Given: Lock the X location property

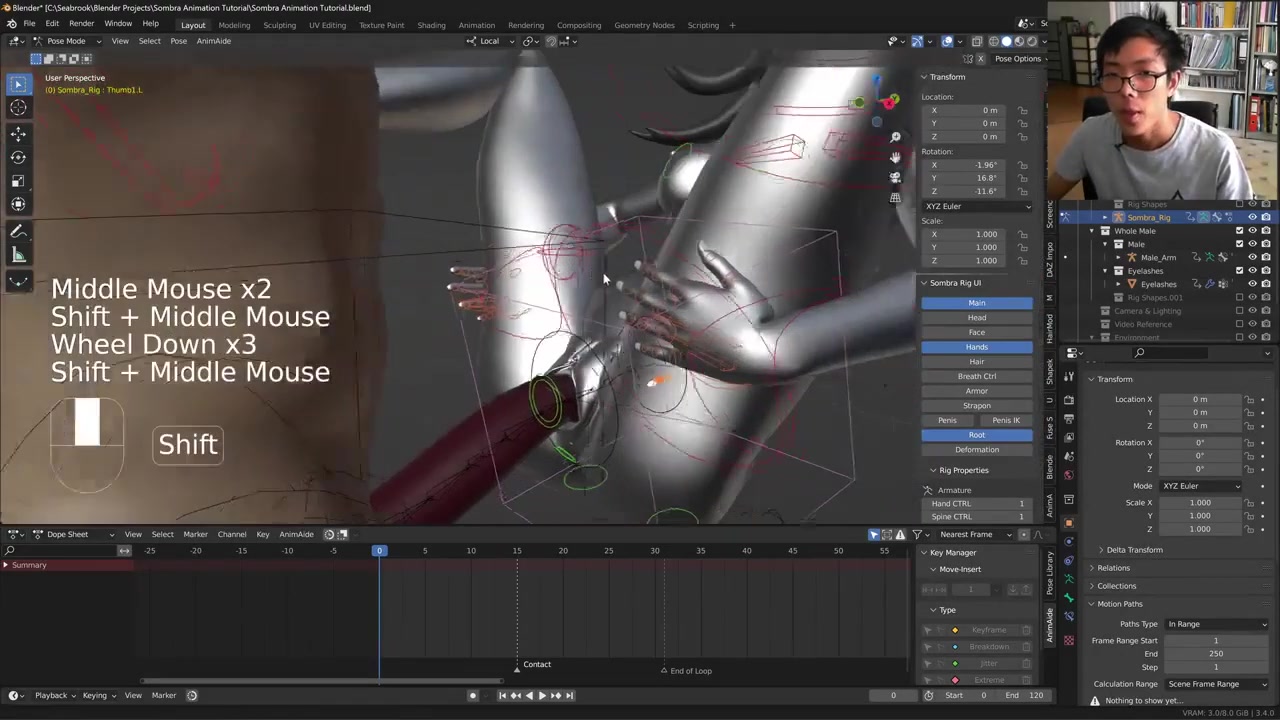Looking at the screenshot, I should (1022, 110).
